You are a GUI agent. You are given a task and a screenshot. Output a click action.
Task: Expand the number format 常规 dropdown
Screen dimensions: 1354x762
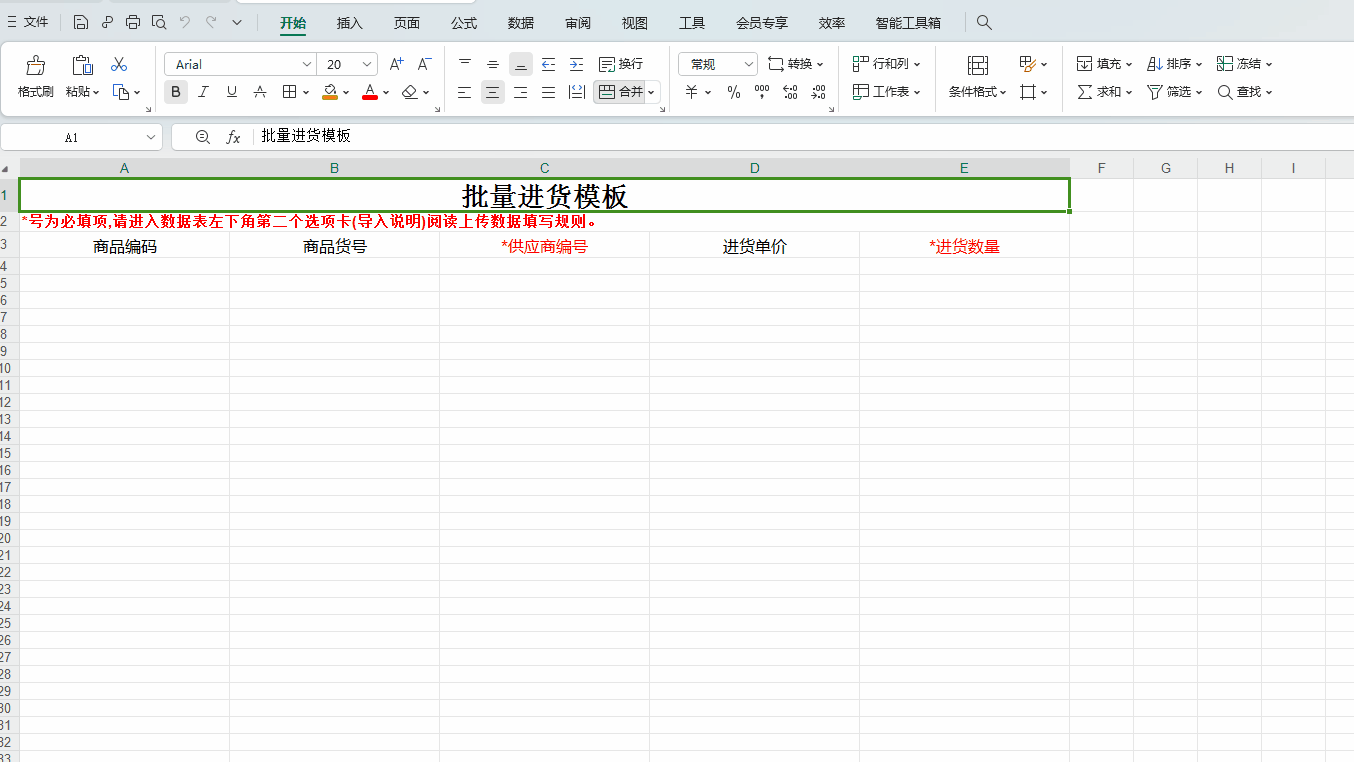(749, 64)
